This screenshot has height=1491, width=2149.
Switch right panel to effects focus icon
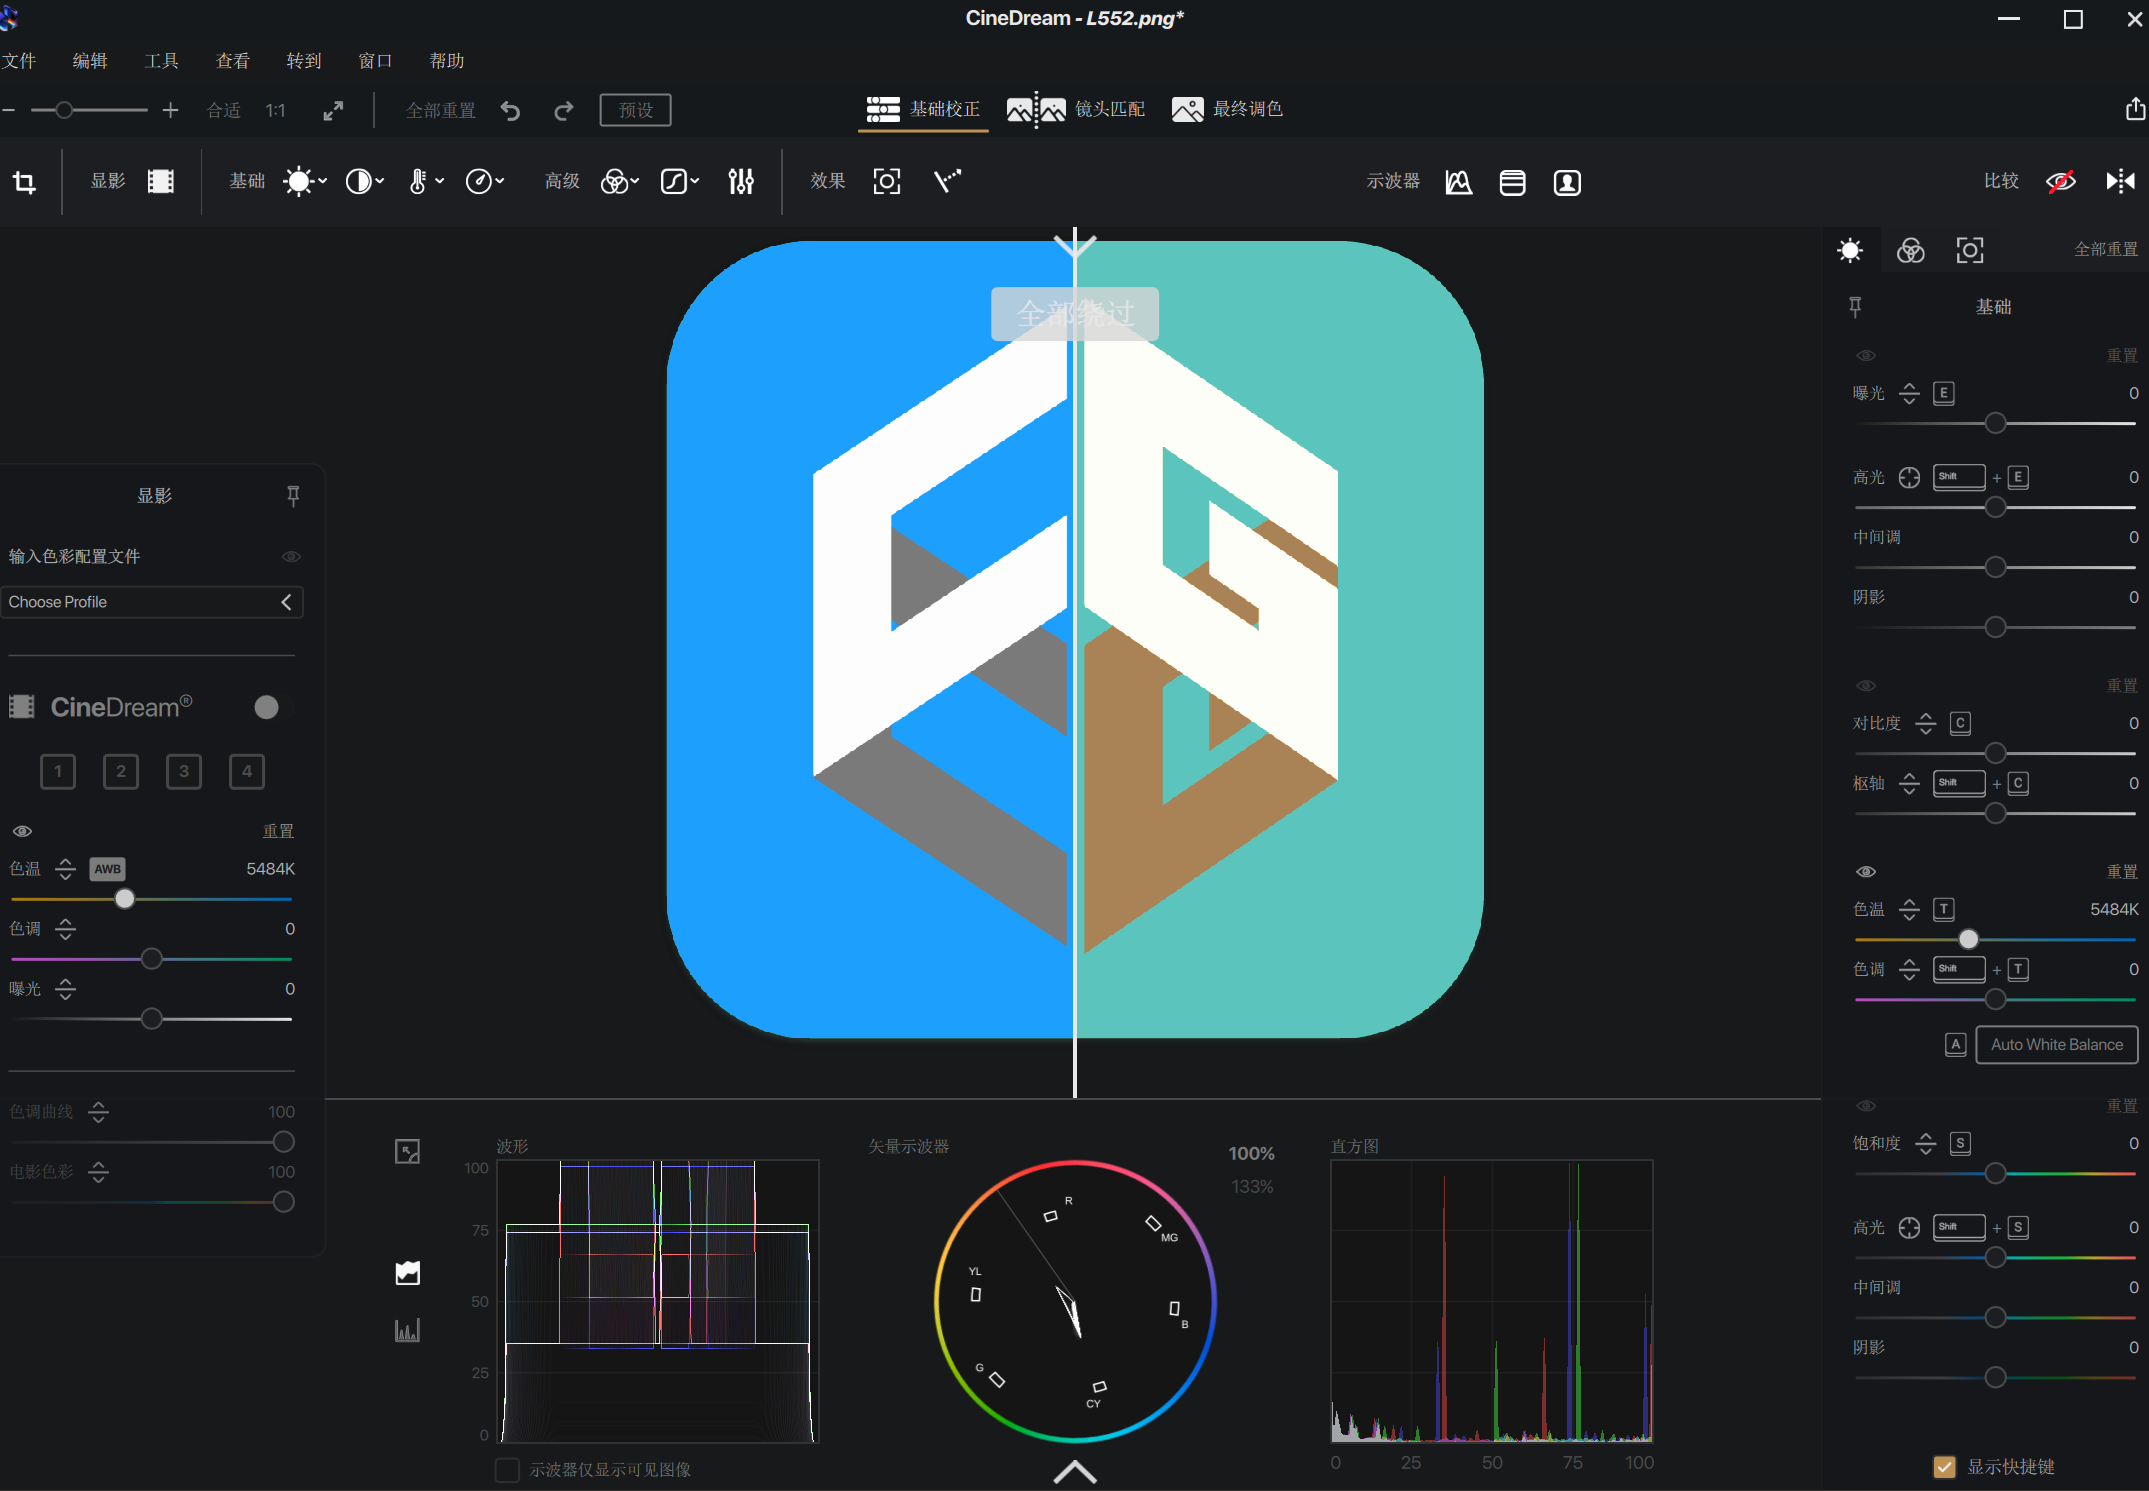[1970, 250]
